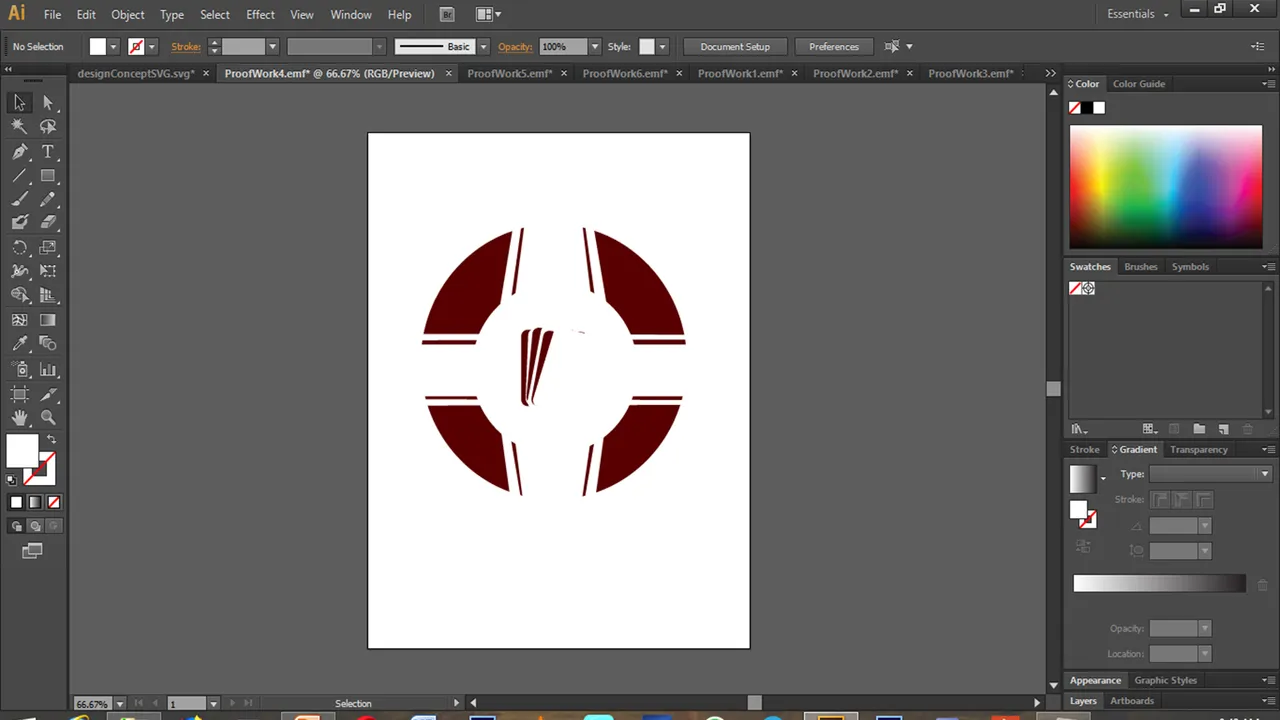Switch to the Brushes panel tab
Viewport: 1280px width, 720px height.
click(x=1140, y=267)
